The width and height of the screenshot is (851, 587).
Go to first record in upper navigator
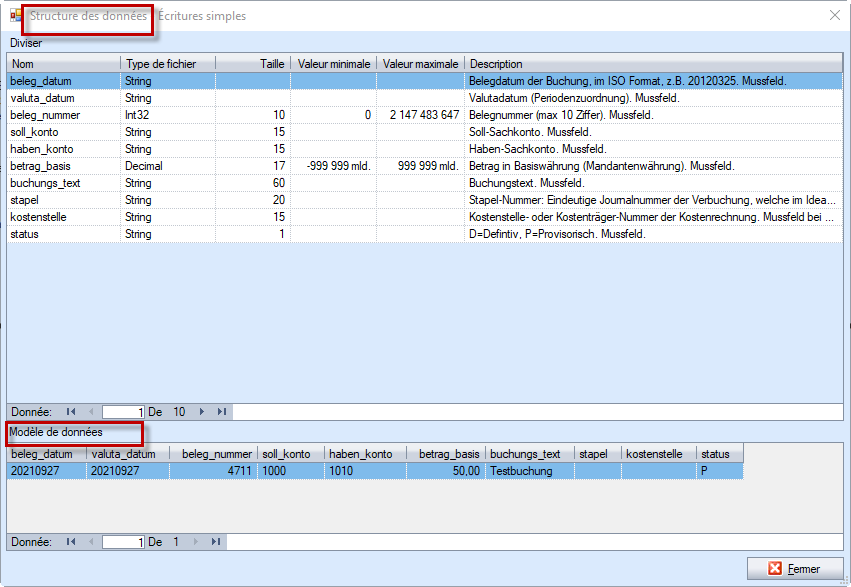point(71,411)
